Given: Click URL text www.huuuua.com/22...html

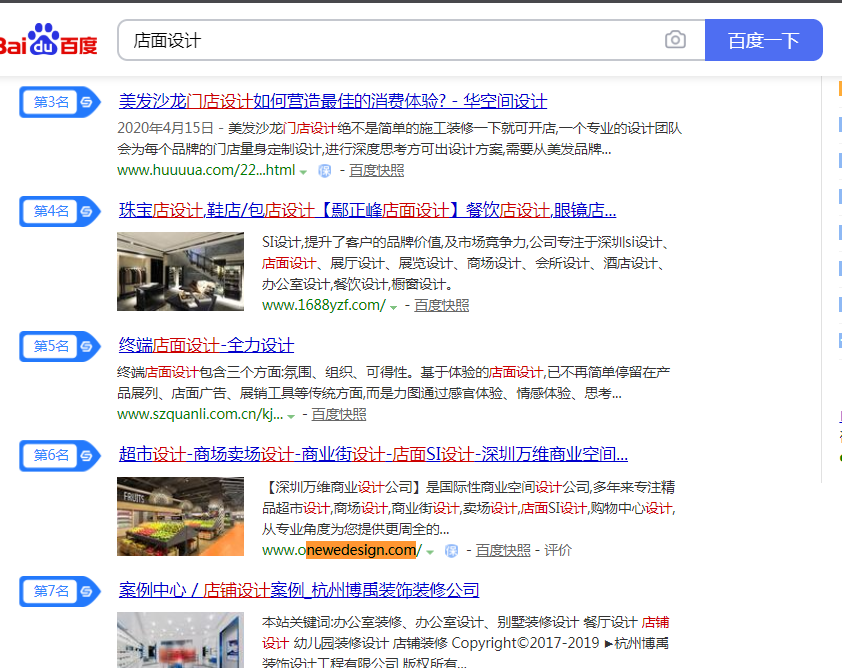Looking at the screenshot, I should (x=206, y=170).
